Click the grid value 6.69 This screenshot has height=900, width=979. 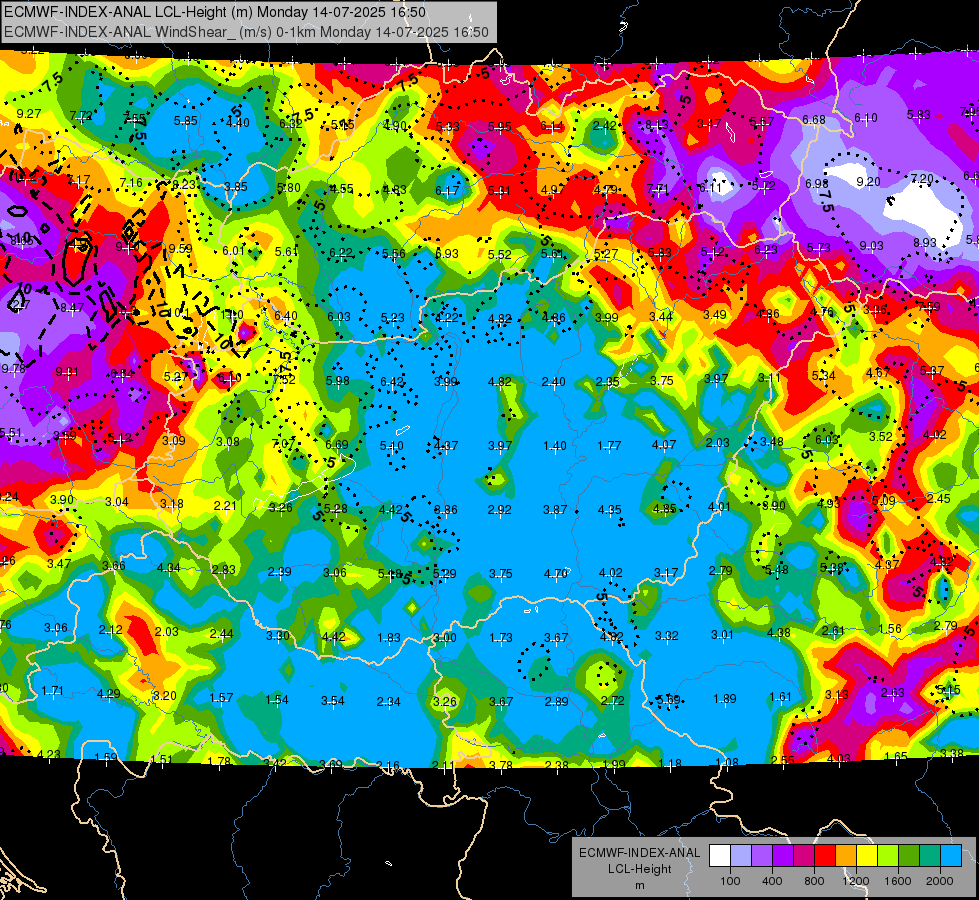(337, 445)
